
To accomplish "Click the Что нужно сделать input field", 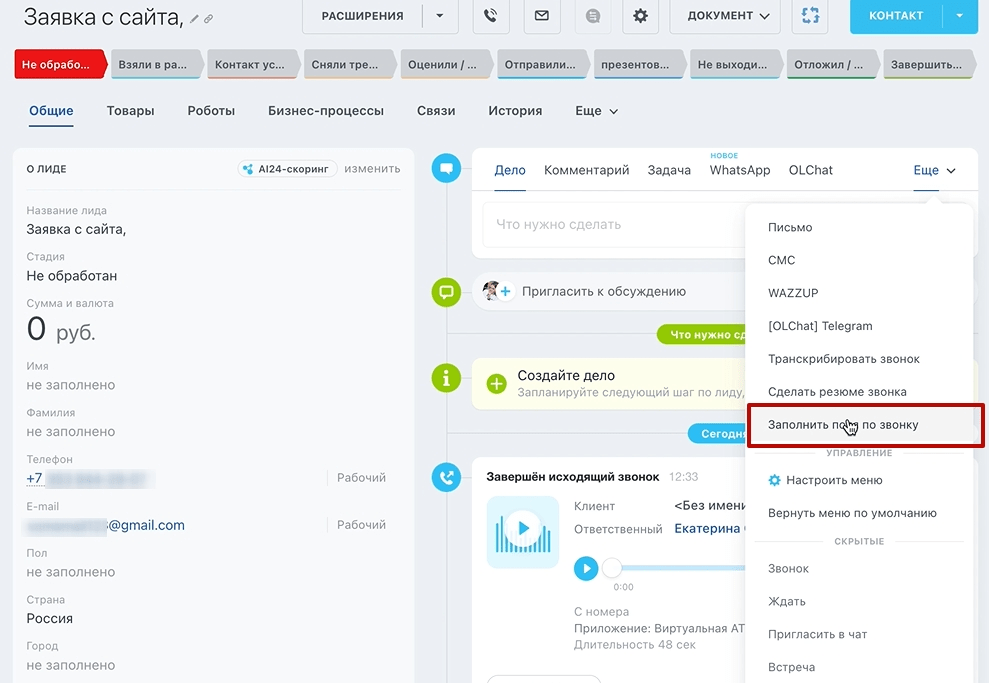I will pos(612,225).
